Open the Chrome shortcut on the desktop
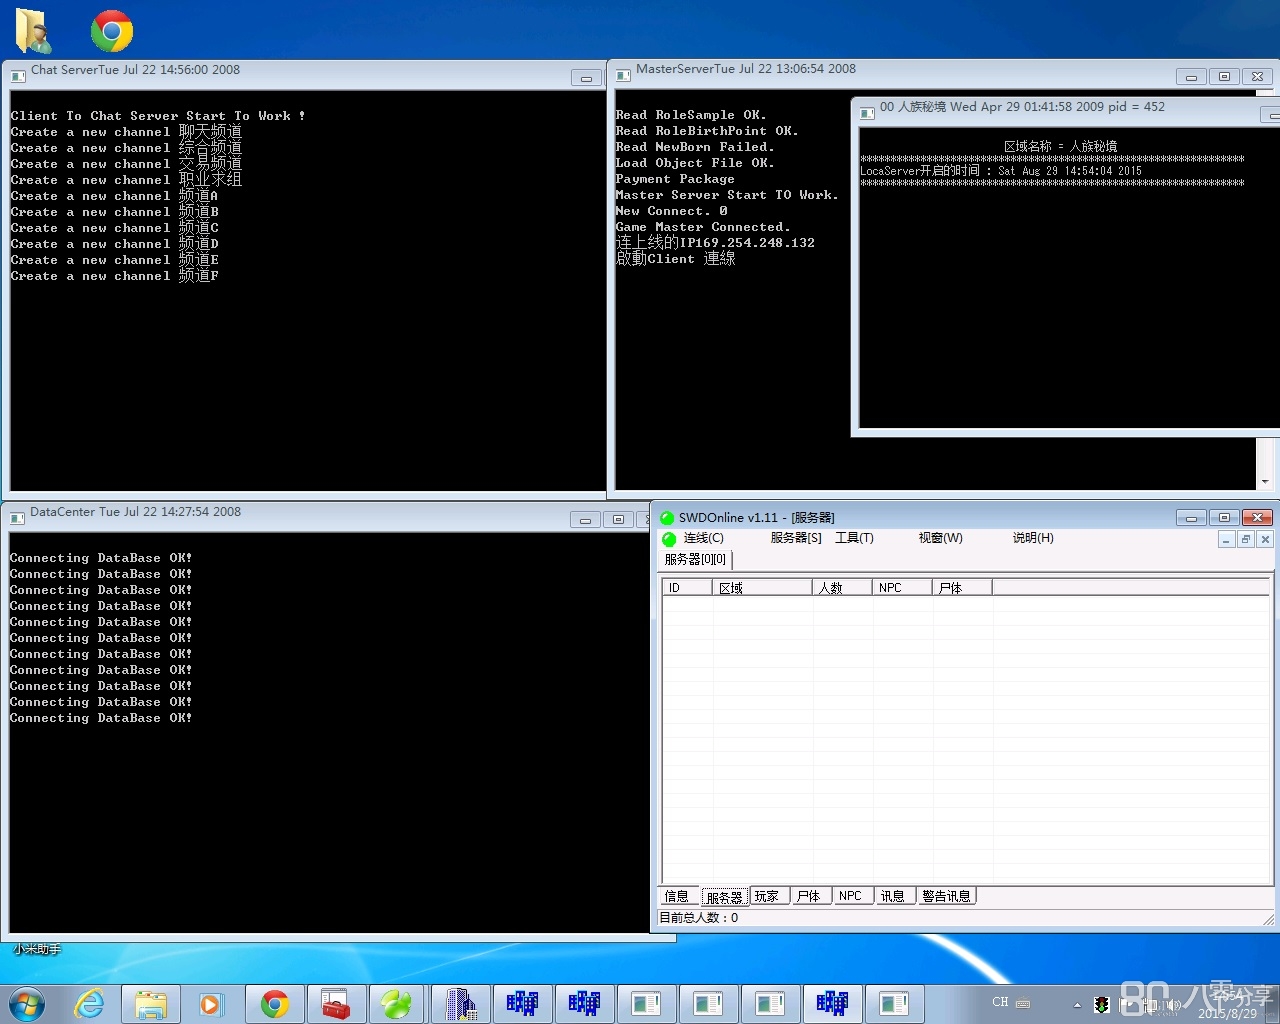The image size is (1280, 1024). (112, 31)
